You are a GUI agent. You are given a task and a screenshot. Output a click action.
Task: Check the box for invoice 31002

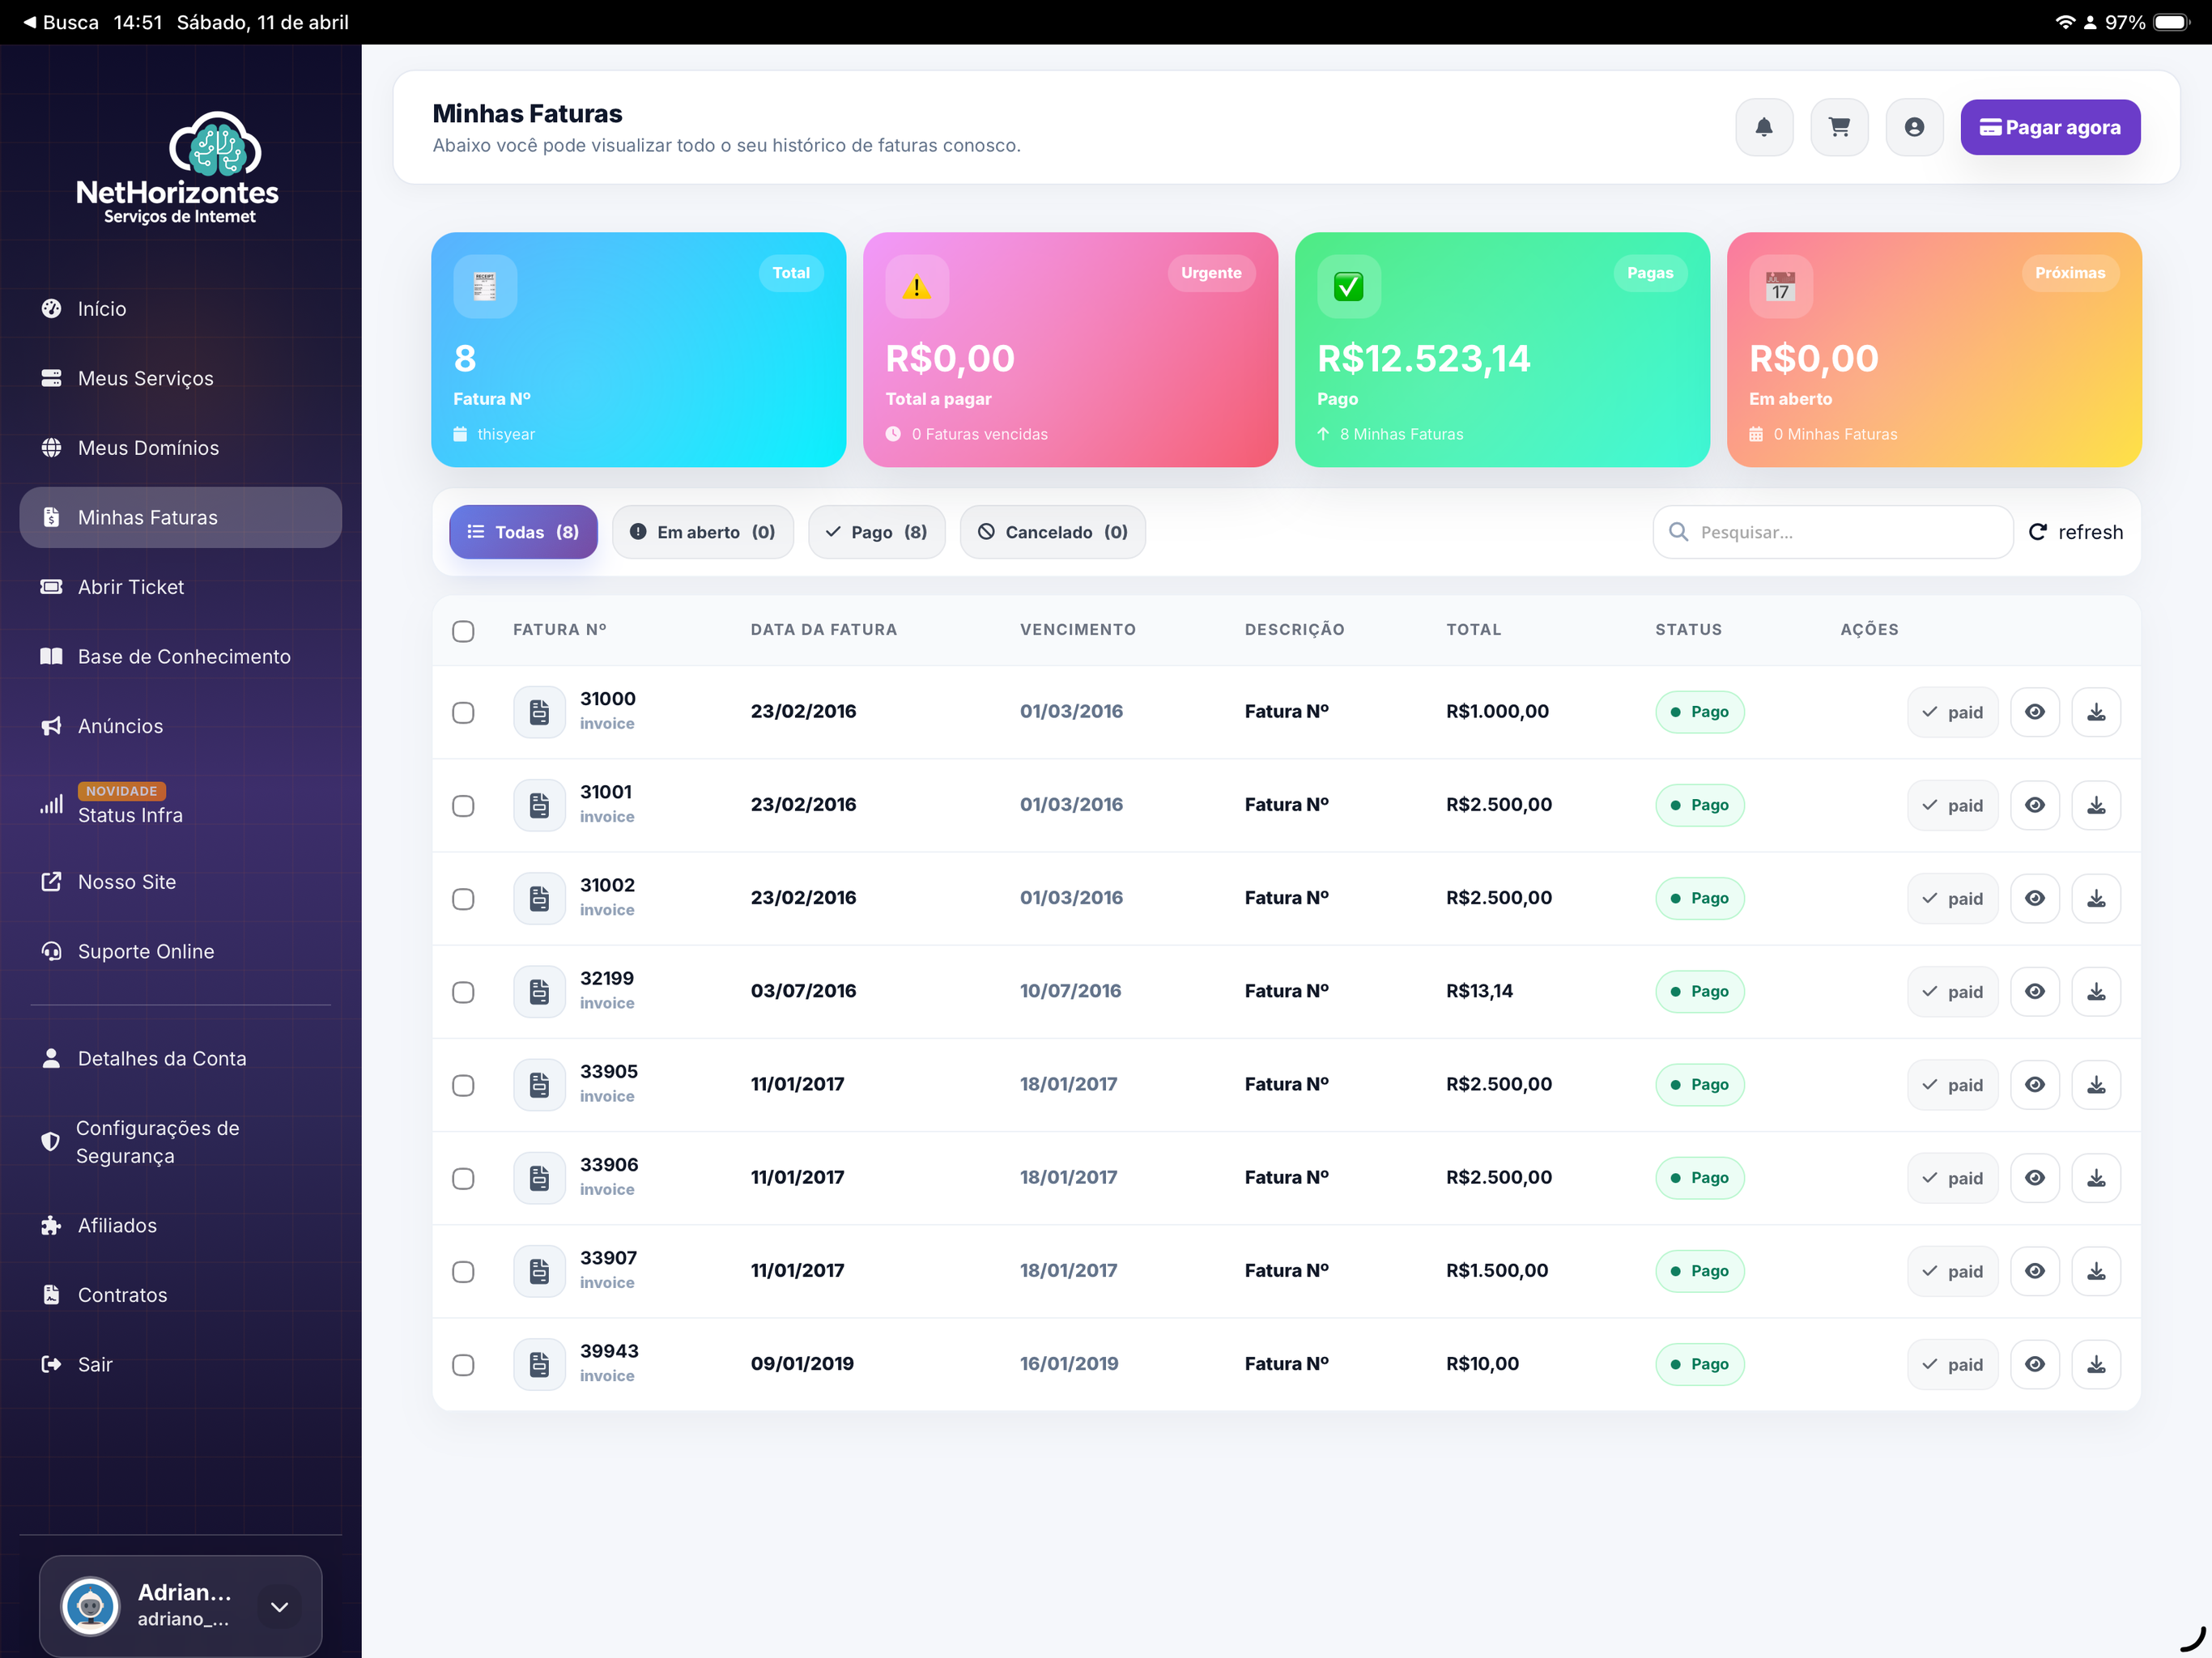pyautogui.click(x=463, y=899)
